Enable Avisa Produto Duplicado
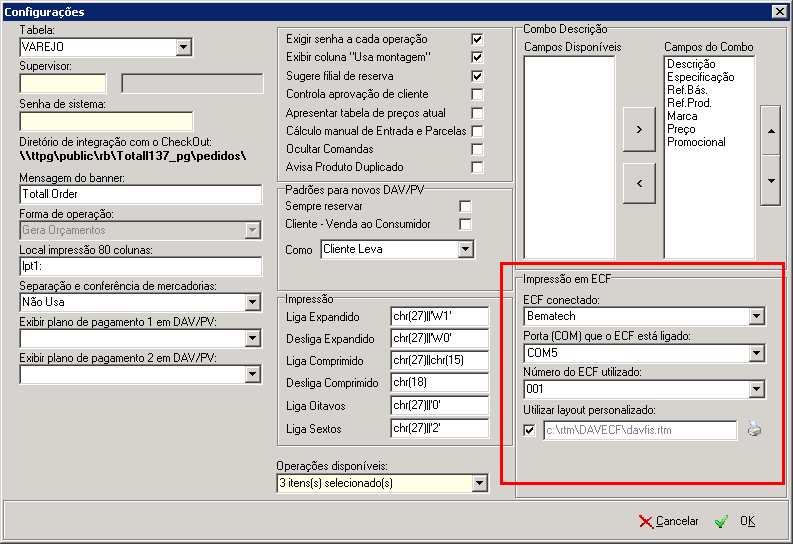 pyautogui.click(x=477, y=167)
